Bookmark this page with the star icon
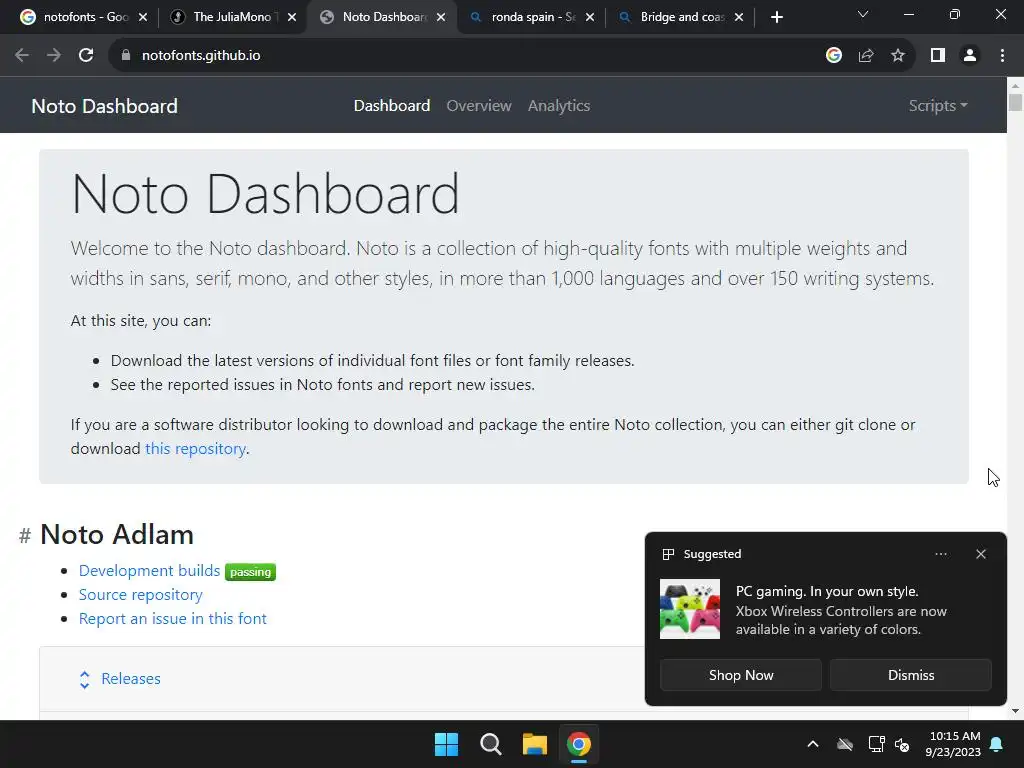This screenshot has width=1024, height=768. [x=898, y=56]
